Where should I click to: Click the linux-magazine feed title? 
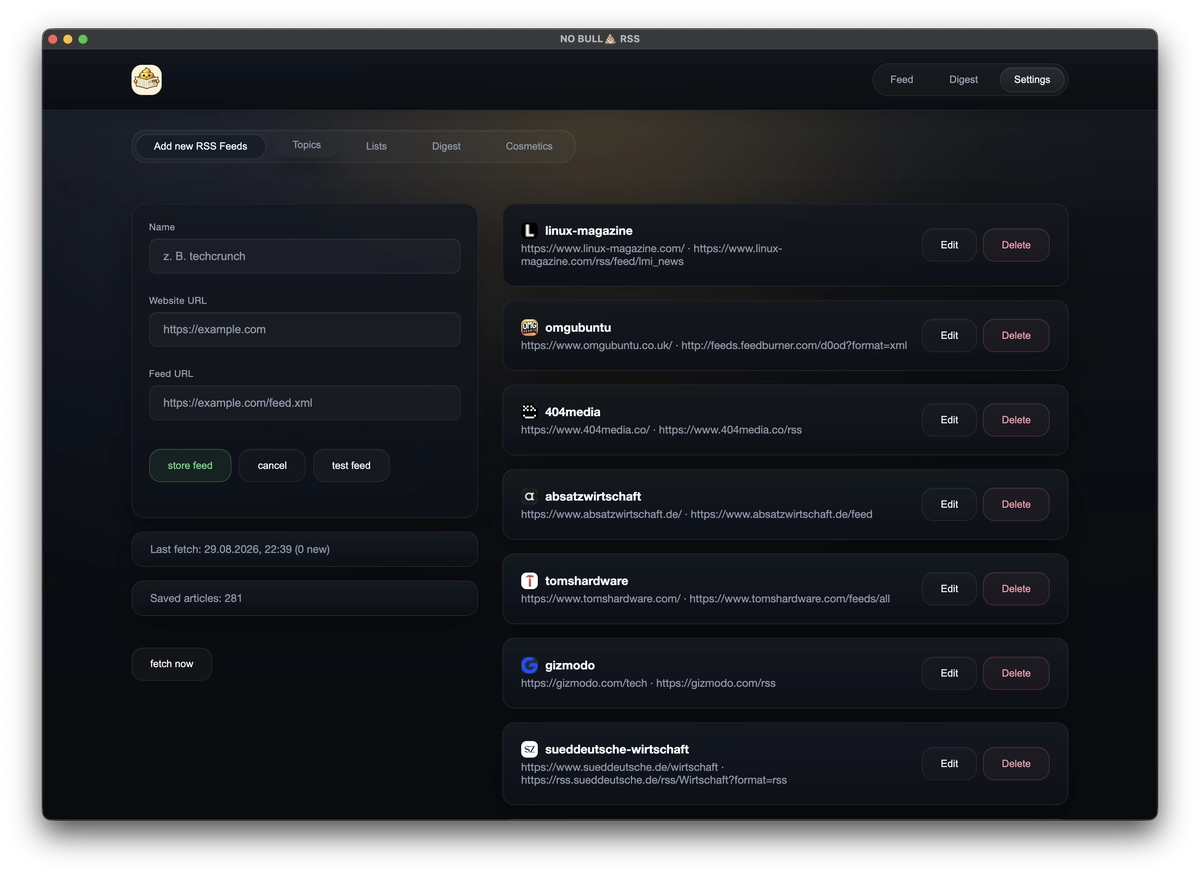click(589, 231)
